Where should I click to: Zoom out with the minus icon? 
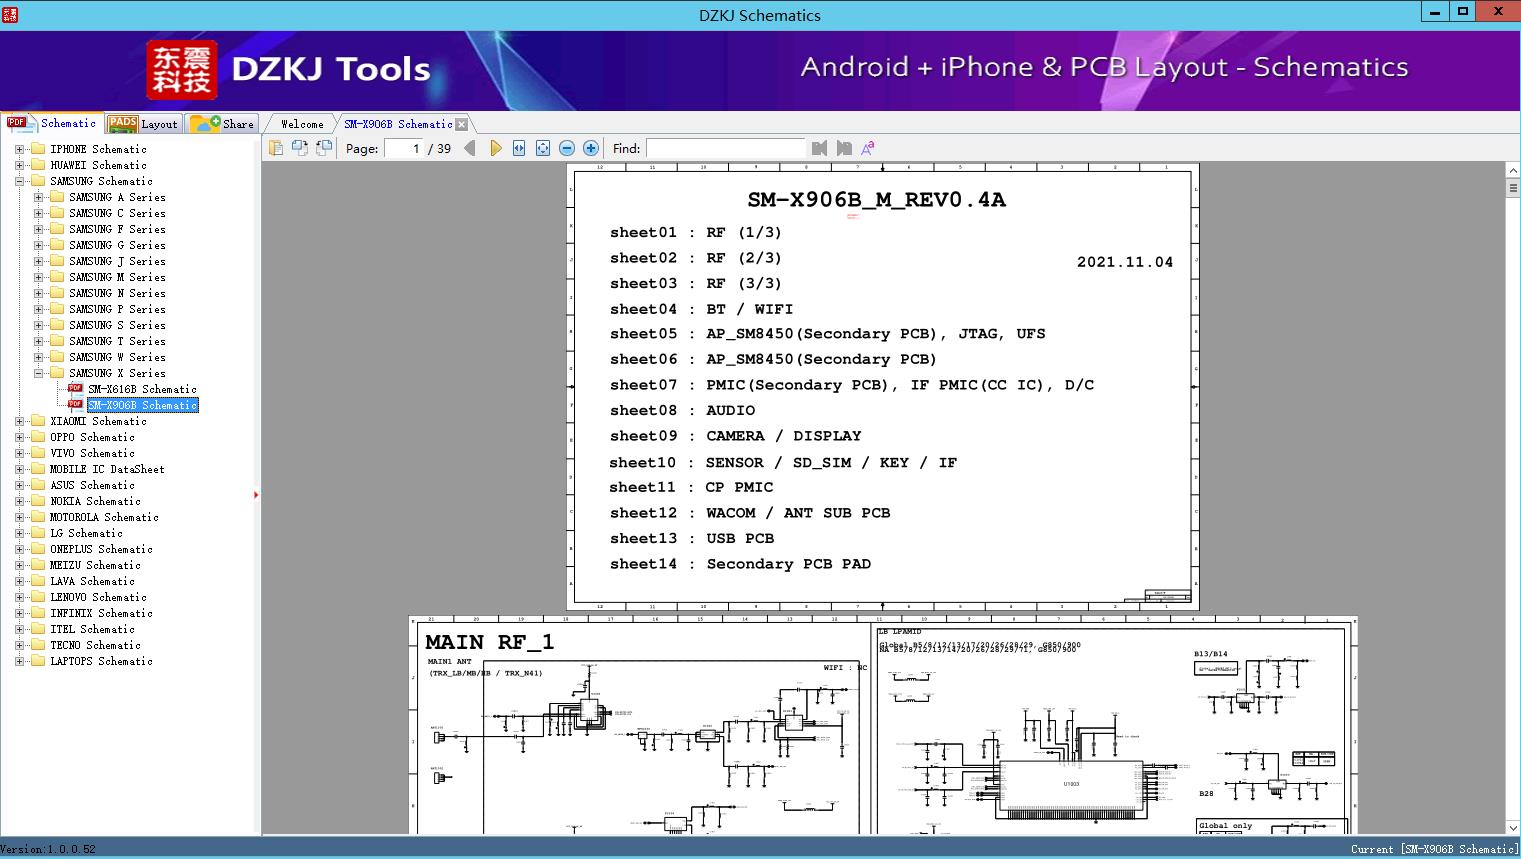(567, 148)
